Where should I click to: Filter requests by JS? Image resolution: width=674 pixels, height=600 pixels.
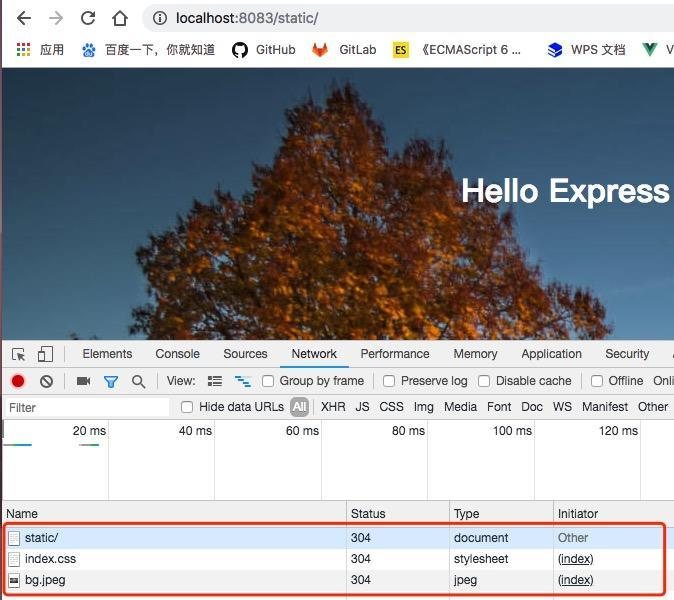click(x=362, y=407)
